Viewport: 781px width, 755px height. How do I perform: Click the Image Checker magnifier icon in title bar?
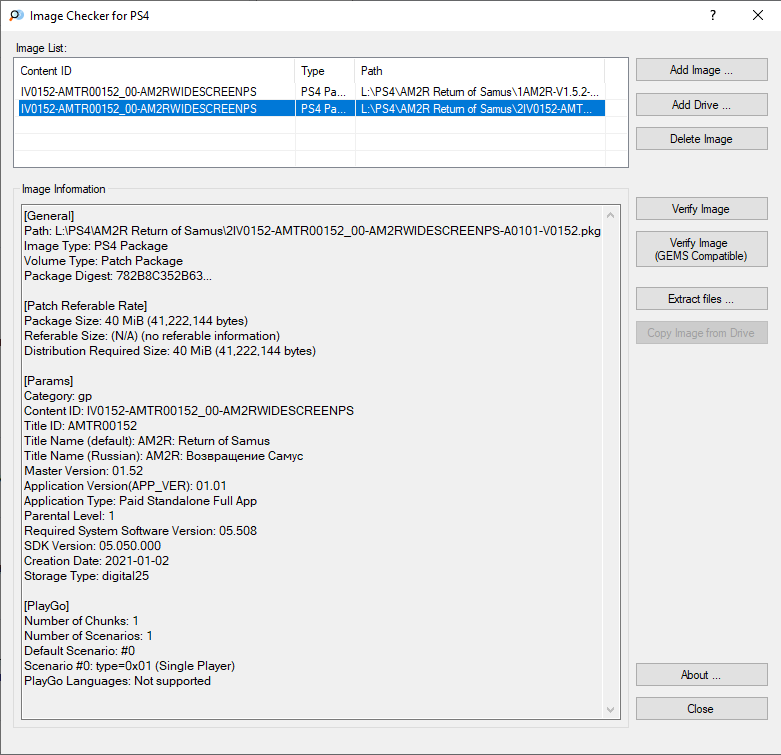coord(16,15)
